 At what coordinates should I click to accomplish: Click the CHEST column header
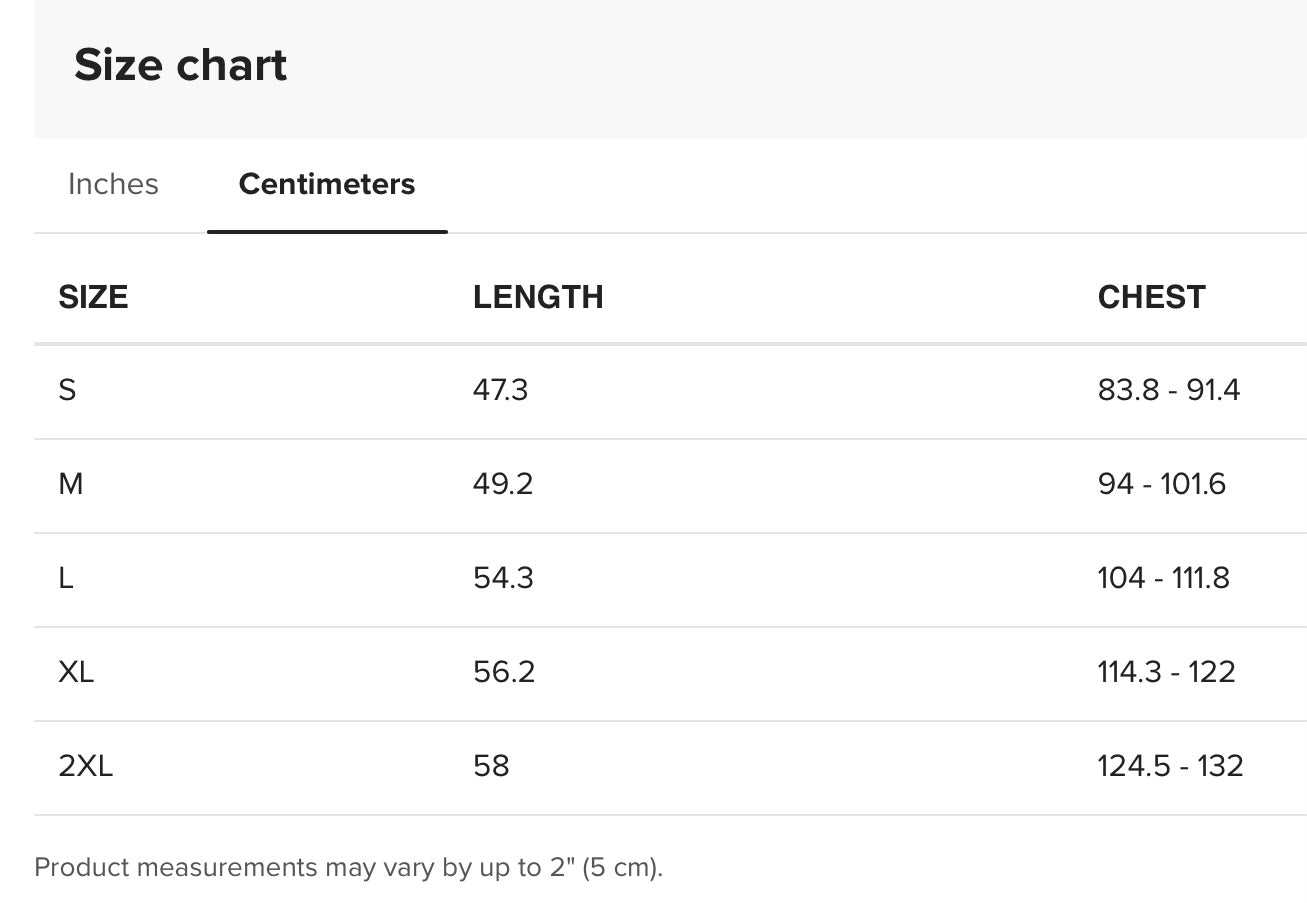pos(1151,297)
